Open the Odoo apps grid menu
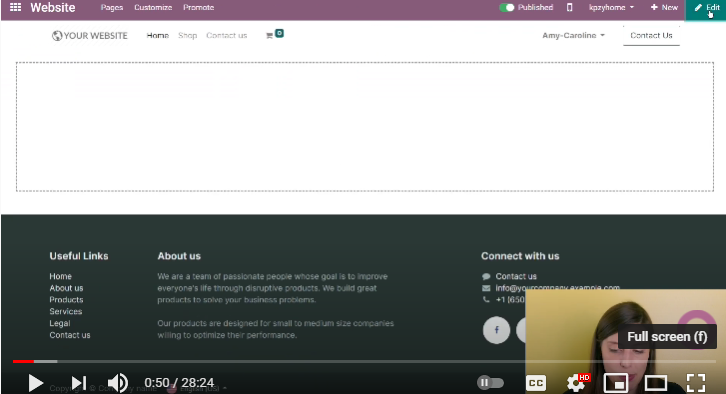726x394 pixels. point(15,7)
